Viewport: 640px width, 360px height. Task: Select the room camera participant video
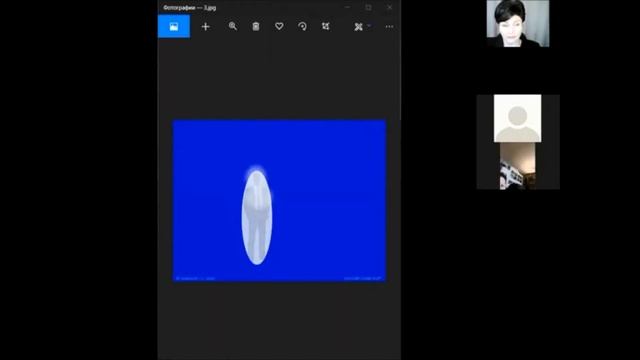(x=518, y=166)
